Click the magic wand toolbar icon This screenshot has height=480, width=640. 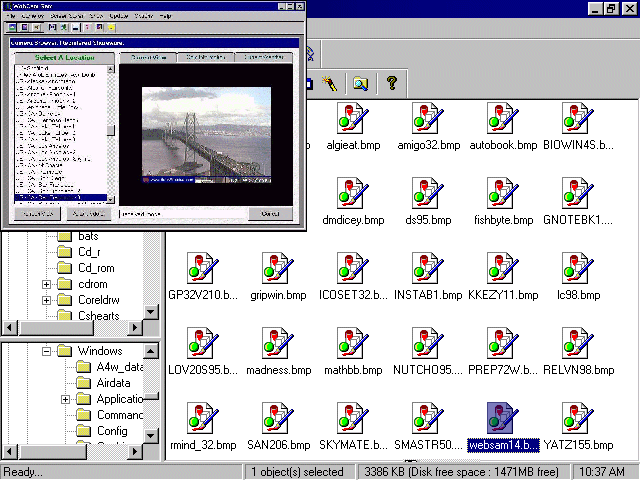point(328,84)
